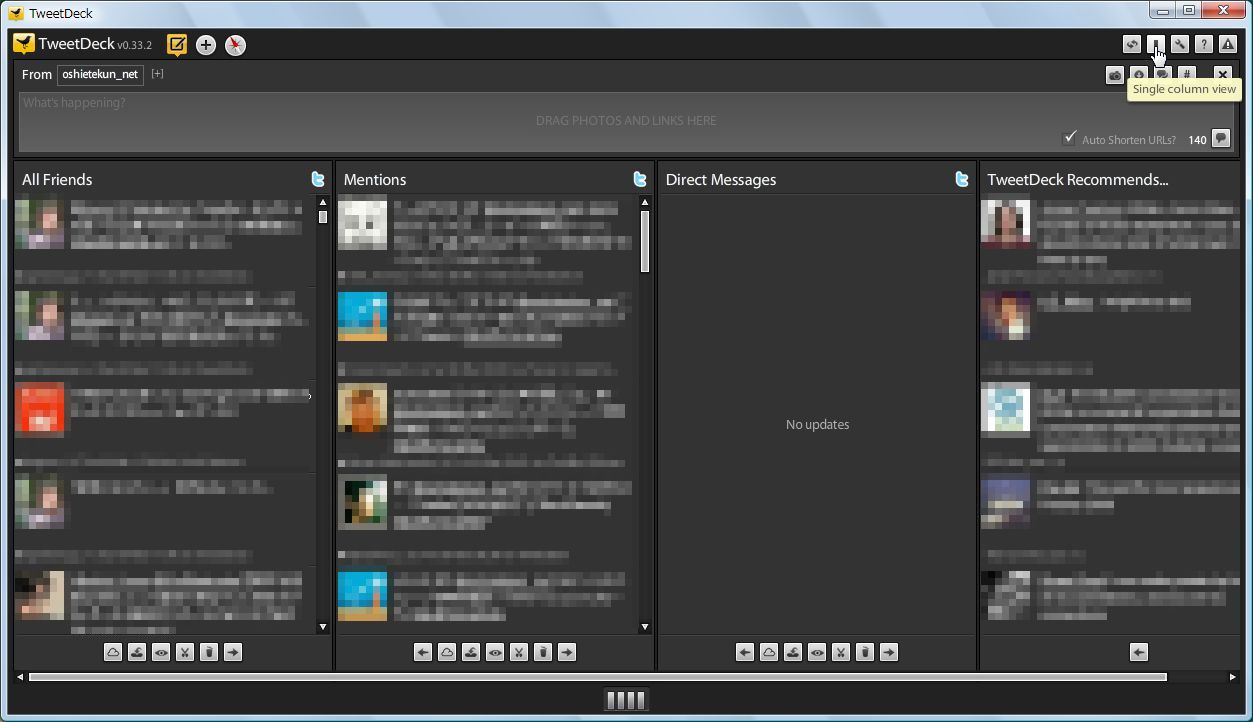Refresh all columns with the arrows icon
The width and height of the screenshot is (1253, 722).
coord(1132,45)
